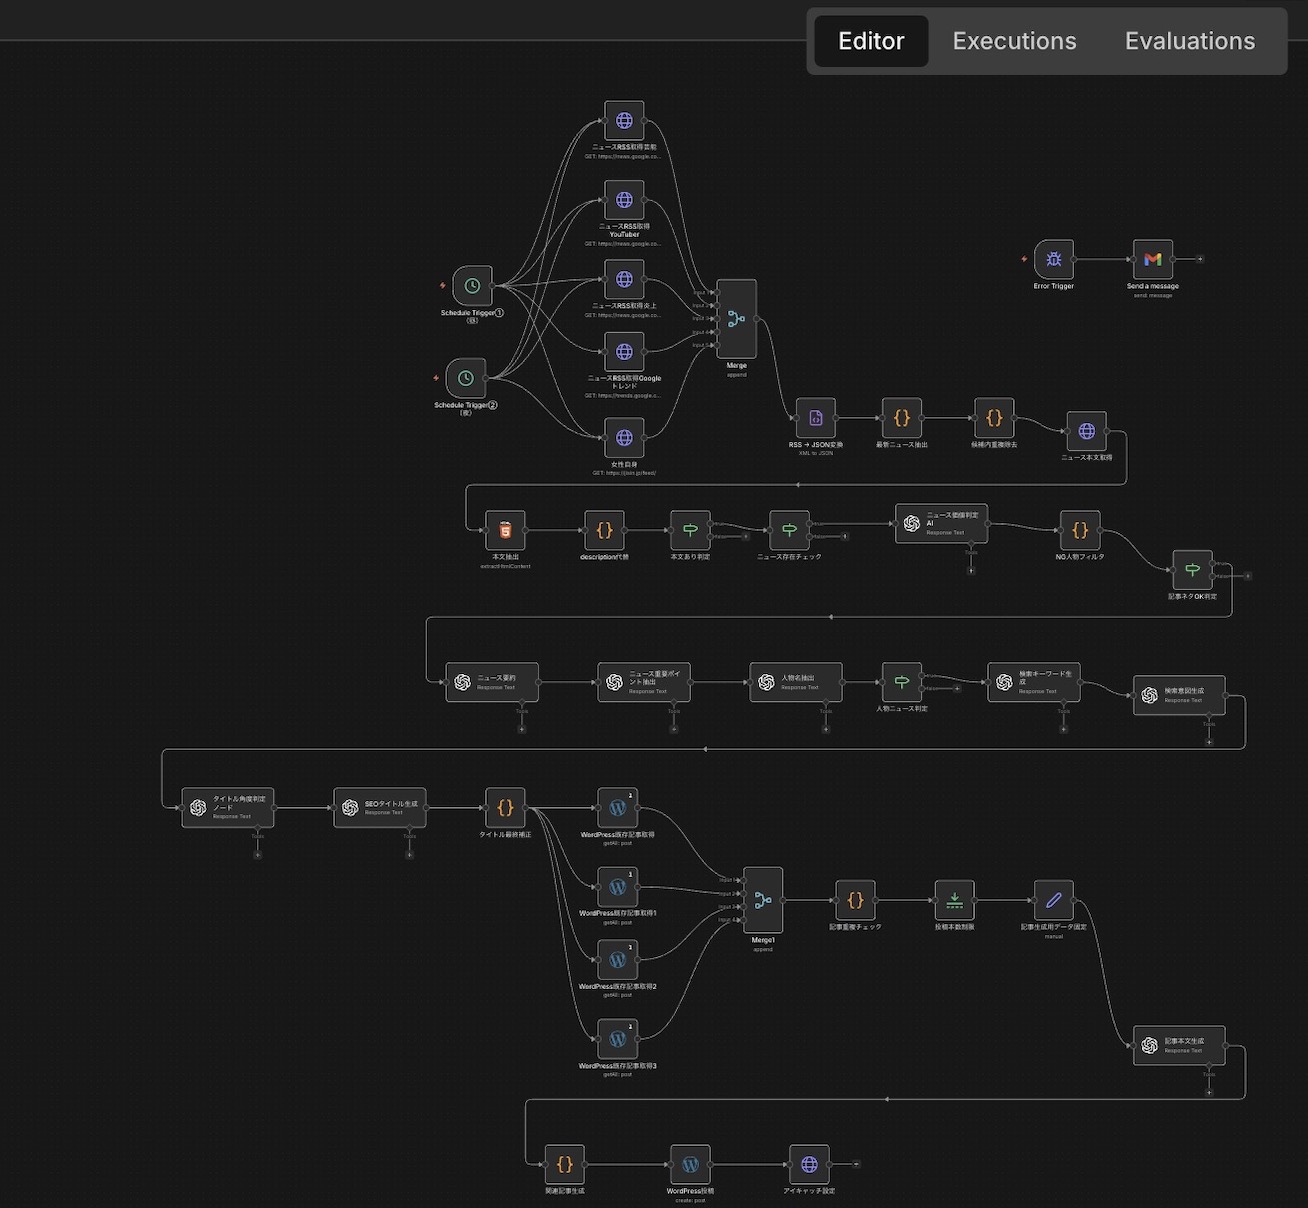Click the 記事ネタOK判定 If node

1192,570
